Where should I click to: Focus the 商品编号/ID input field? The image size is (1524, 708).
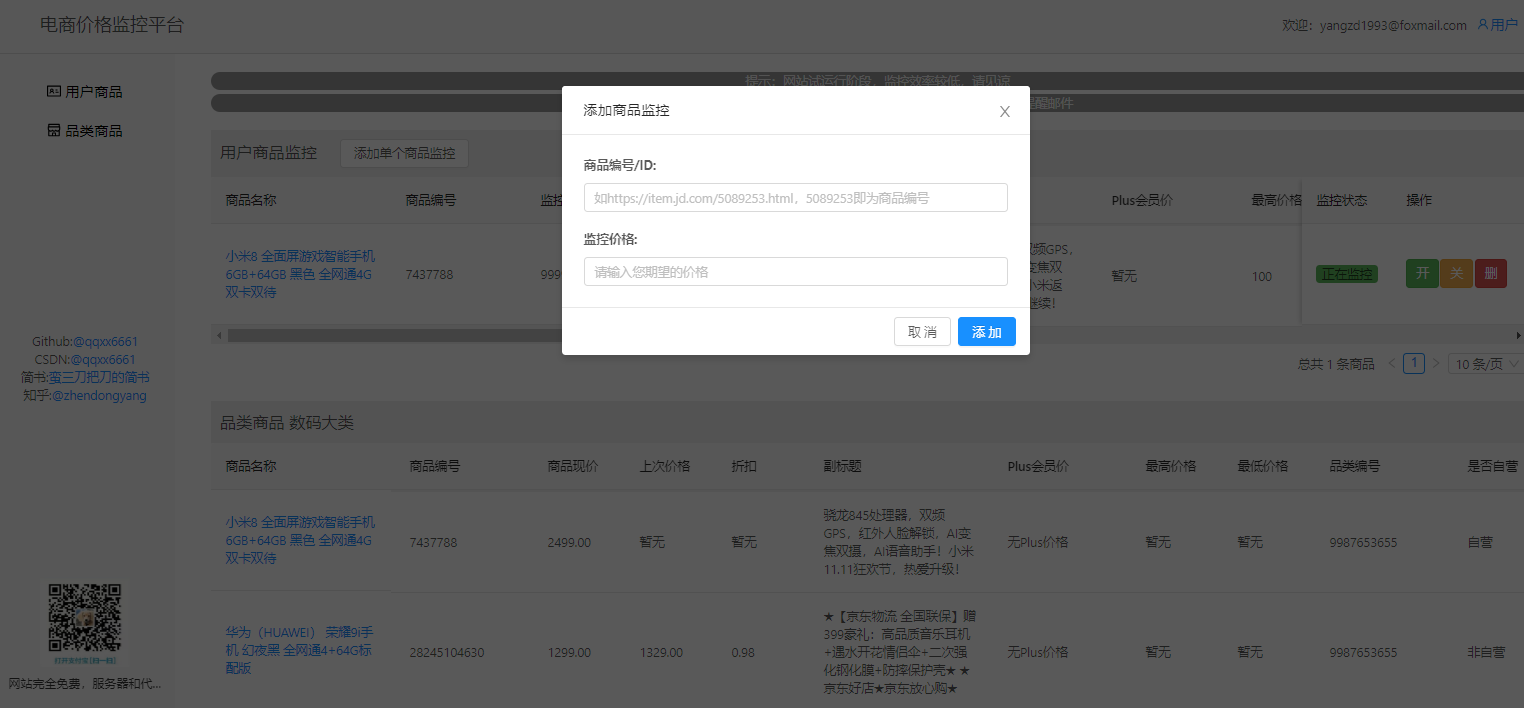click(795, 198)
